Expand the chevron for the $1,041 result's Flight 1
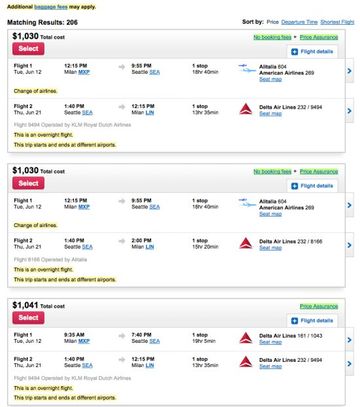 pos(349,340)
